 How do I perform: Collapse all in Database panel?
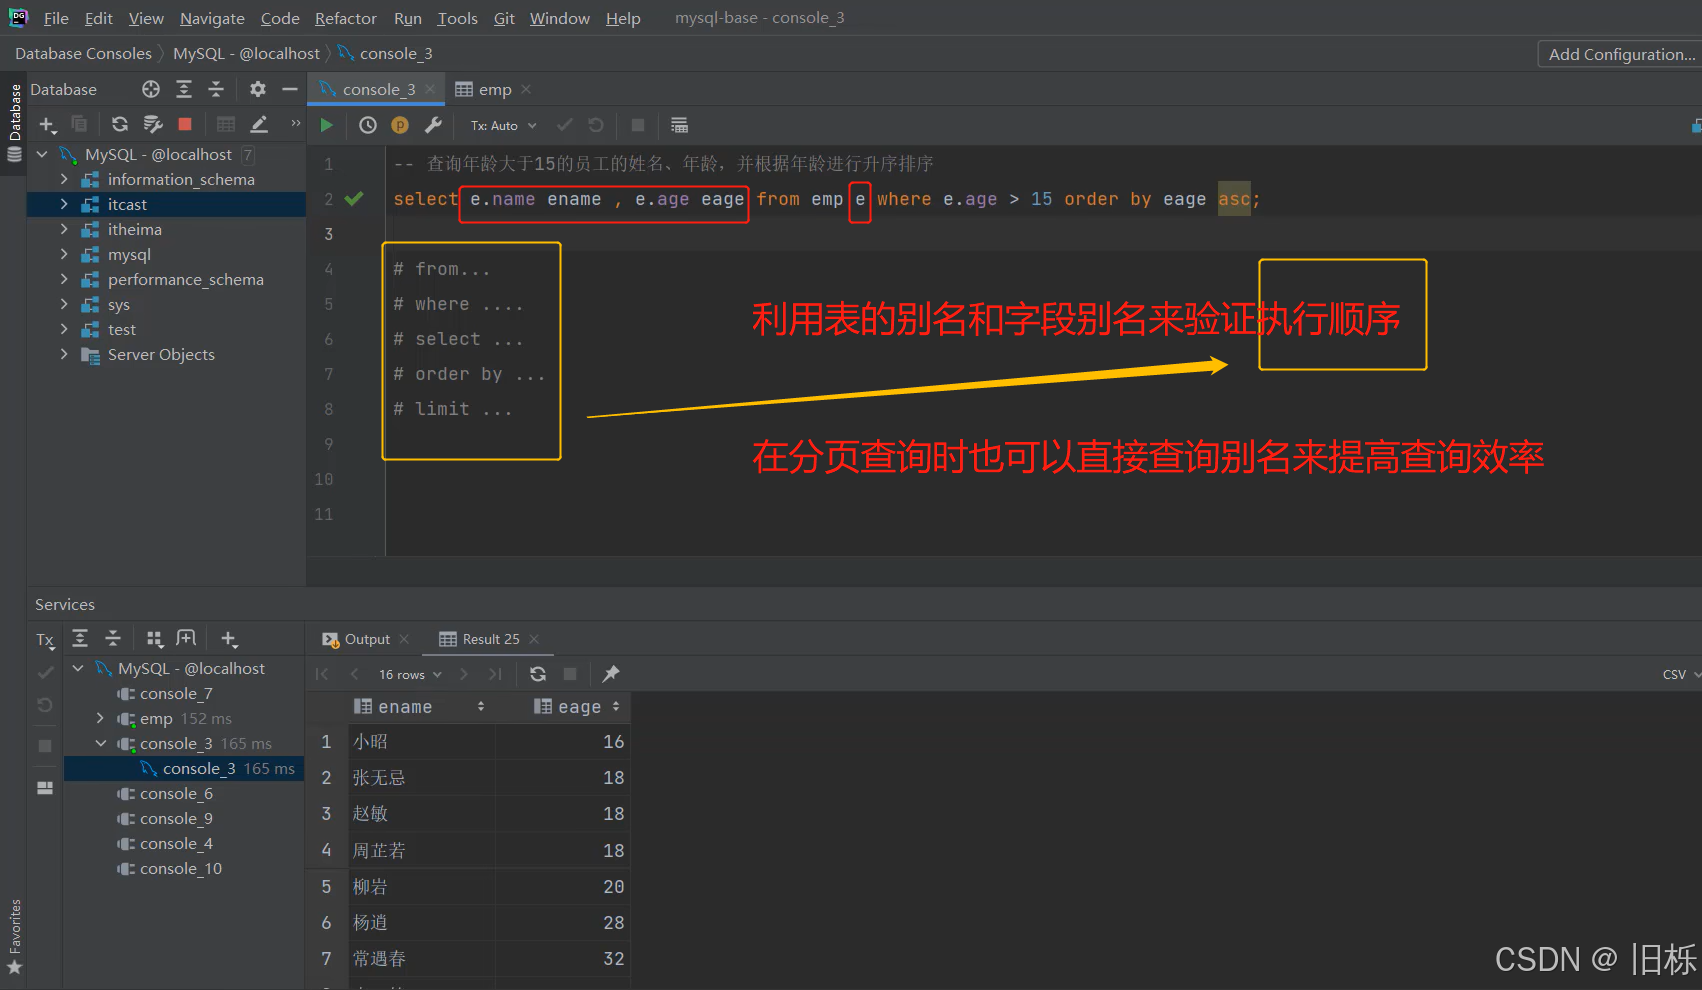pyautogui.click(x=216, y=89)
